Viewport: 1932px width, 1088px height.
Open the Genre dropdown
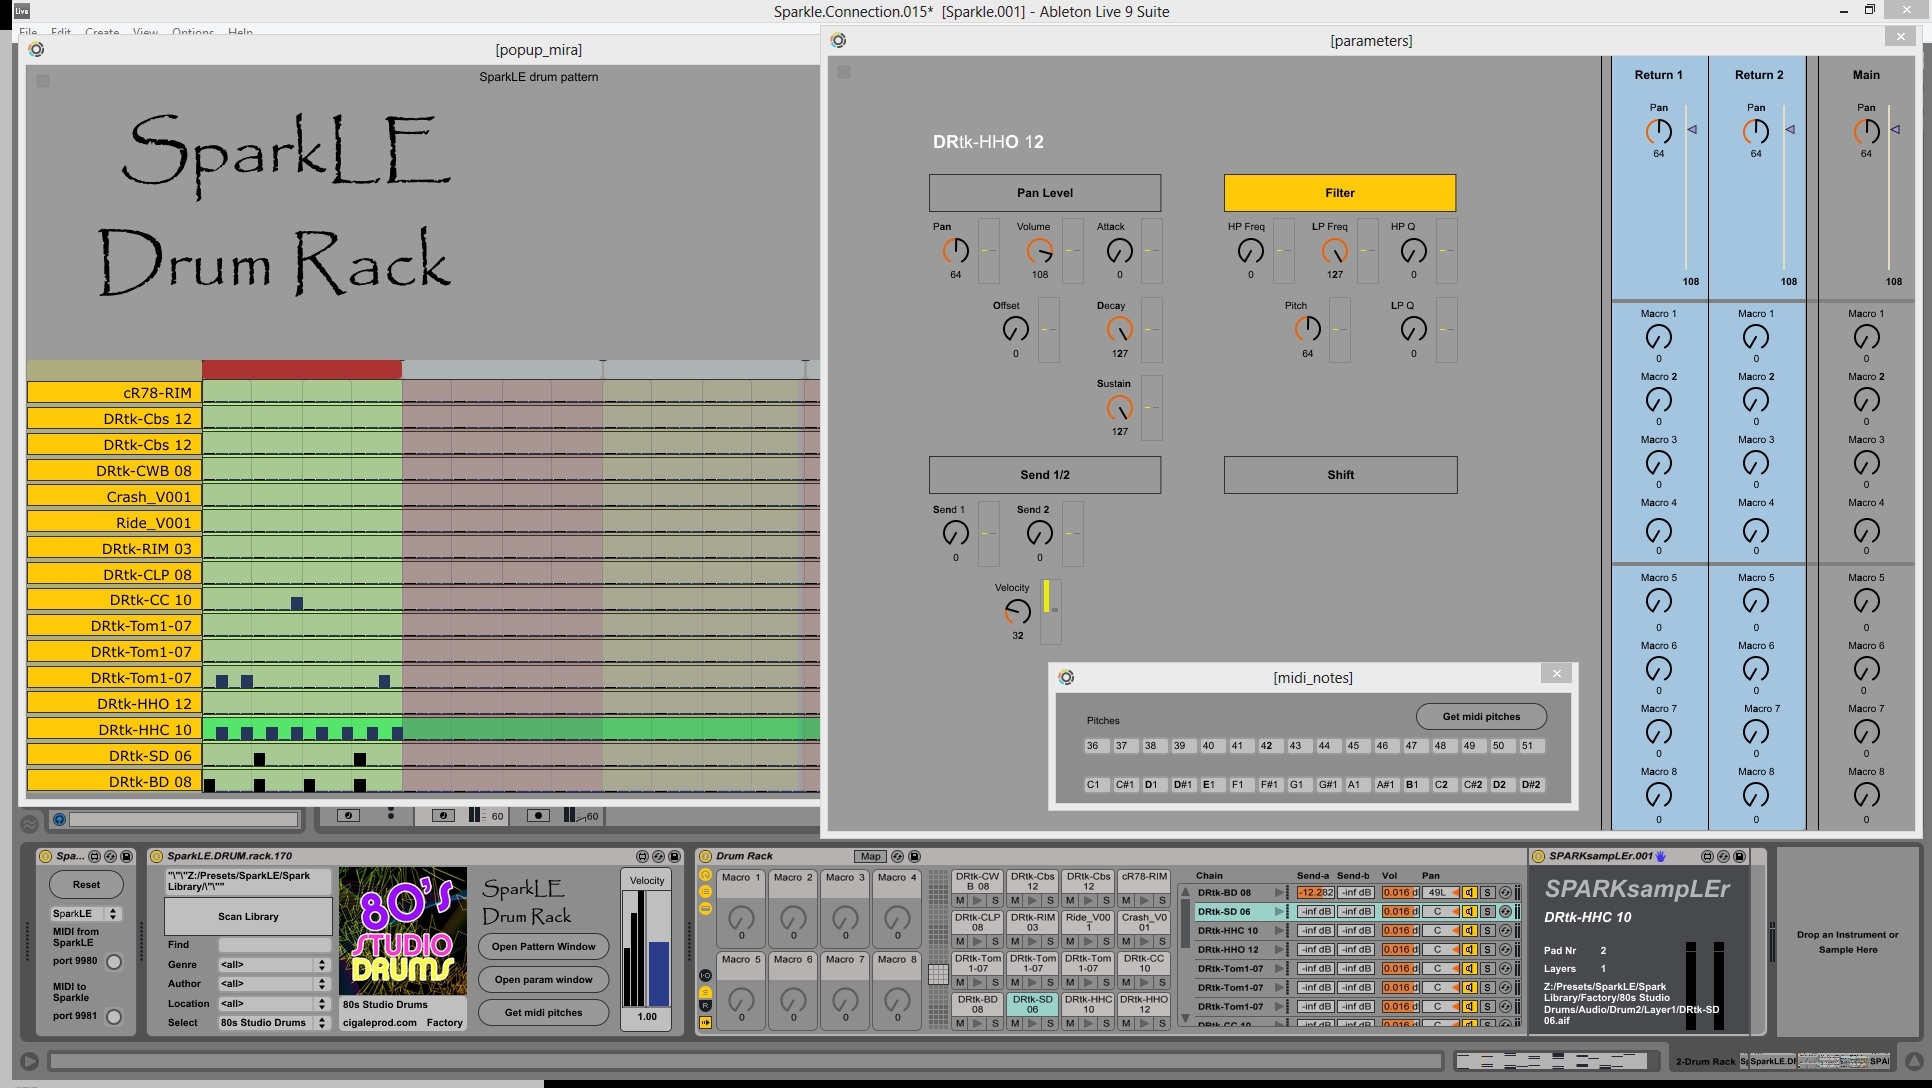pyautogui.click(x=273, y=965)
